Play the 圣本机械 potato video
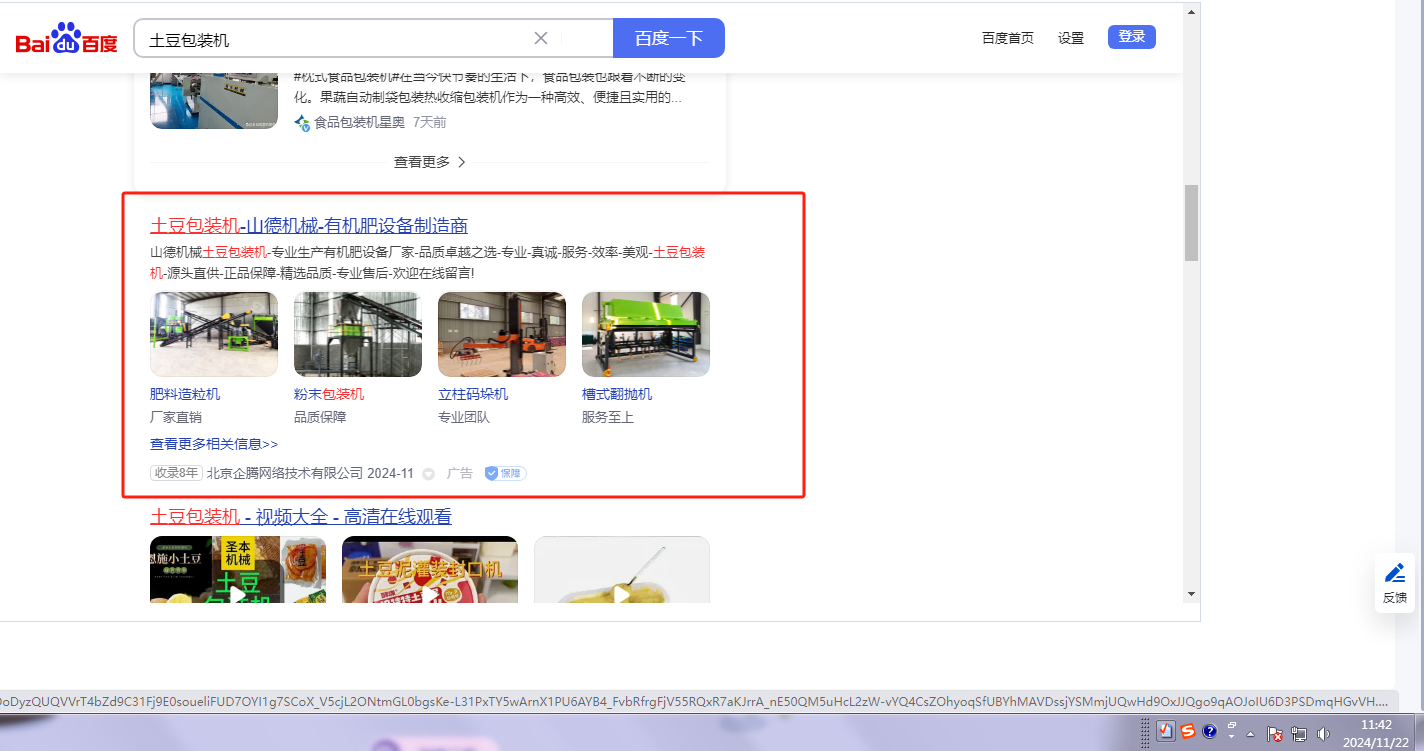Screen dimensions: 1424x751 (x=238, y=570)
